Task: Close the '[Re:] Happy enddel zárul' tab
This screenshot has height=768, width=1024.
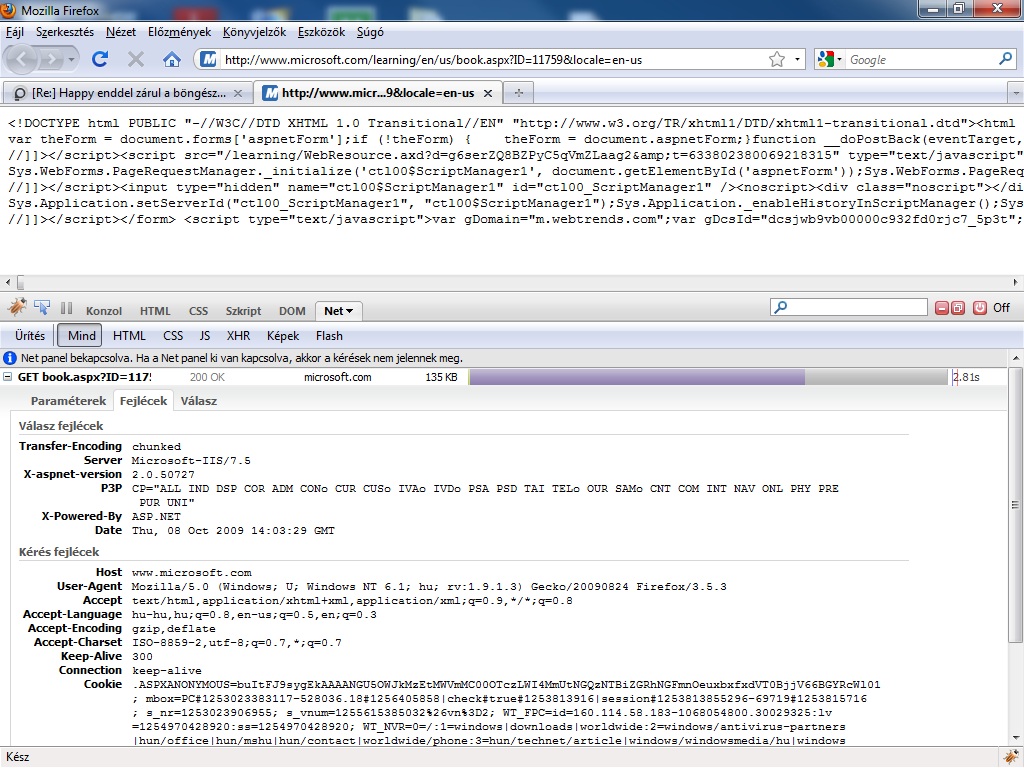Action: click(238, 93)
